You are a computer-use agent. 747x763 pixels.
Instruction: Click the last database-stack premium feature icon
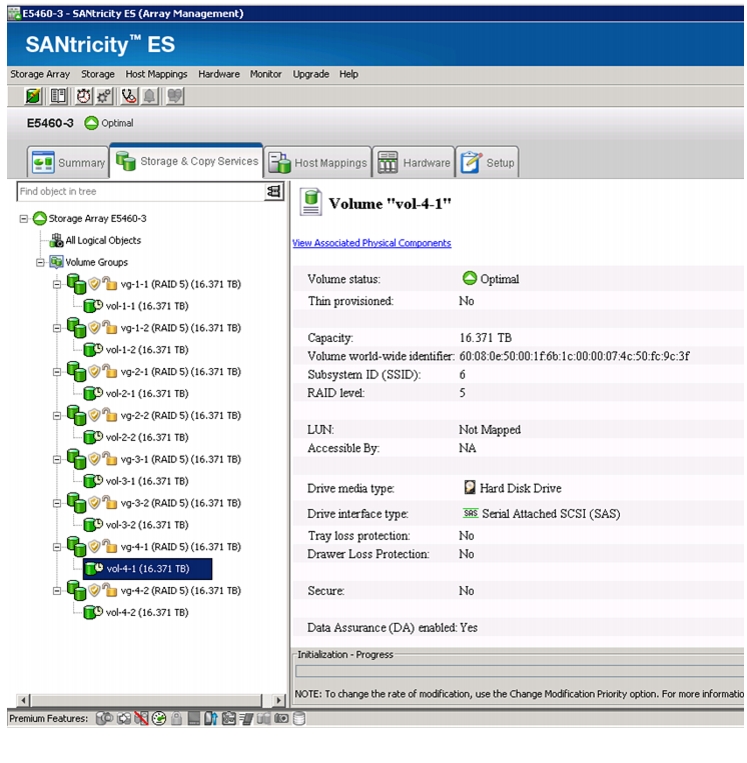coord(299,718)
